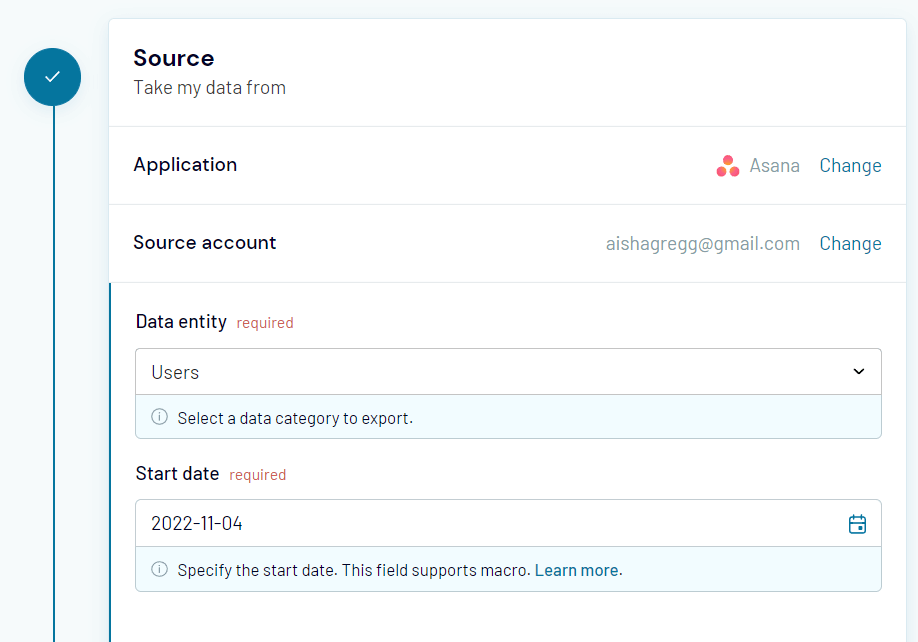Click the info icon beside the data category hint
This screenshot has width=918, height=642.
point(159,417)
